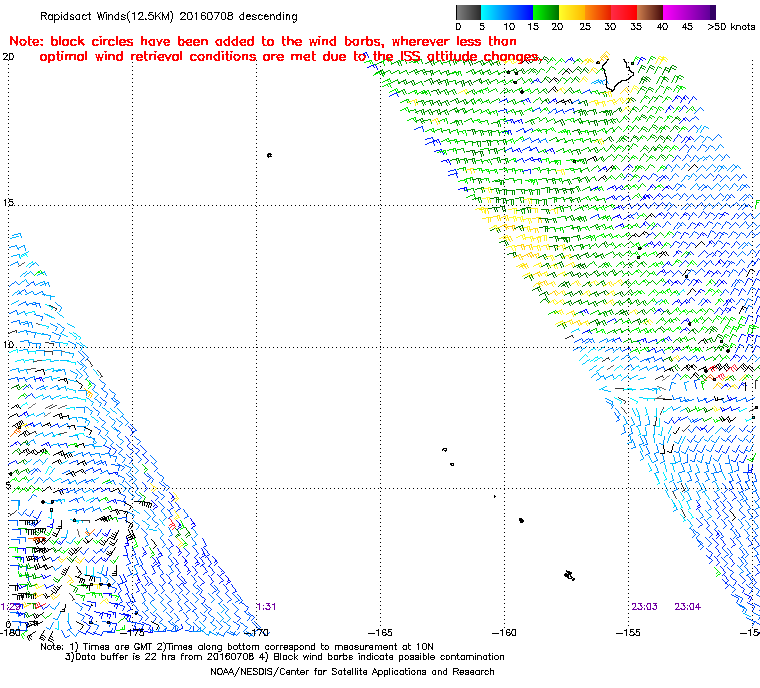Click the "45" label under the color bar
Screen dimensions: 760x688
click(687, 27)
